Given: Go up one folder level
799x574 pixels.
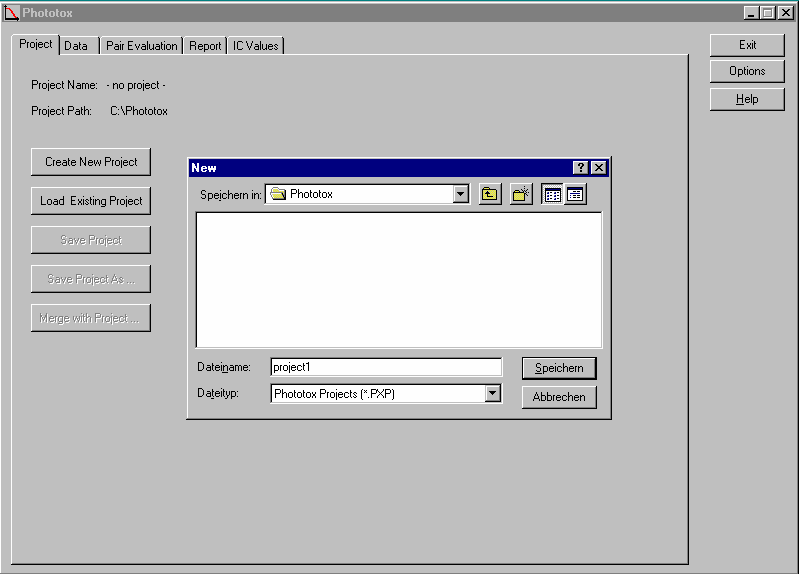Looking at the screenshot, I should 489,195.
